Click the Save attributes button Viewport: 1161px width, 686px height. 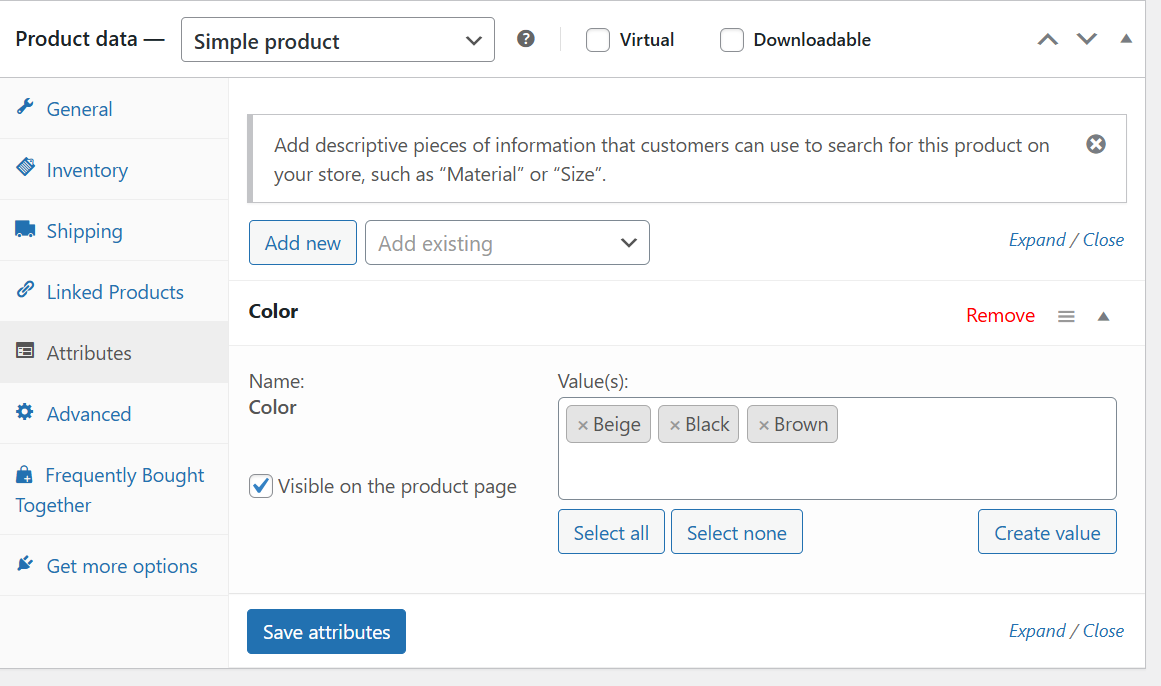[327, 631]
